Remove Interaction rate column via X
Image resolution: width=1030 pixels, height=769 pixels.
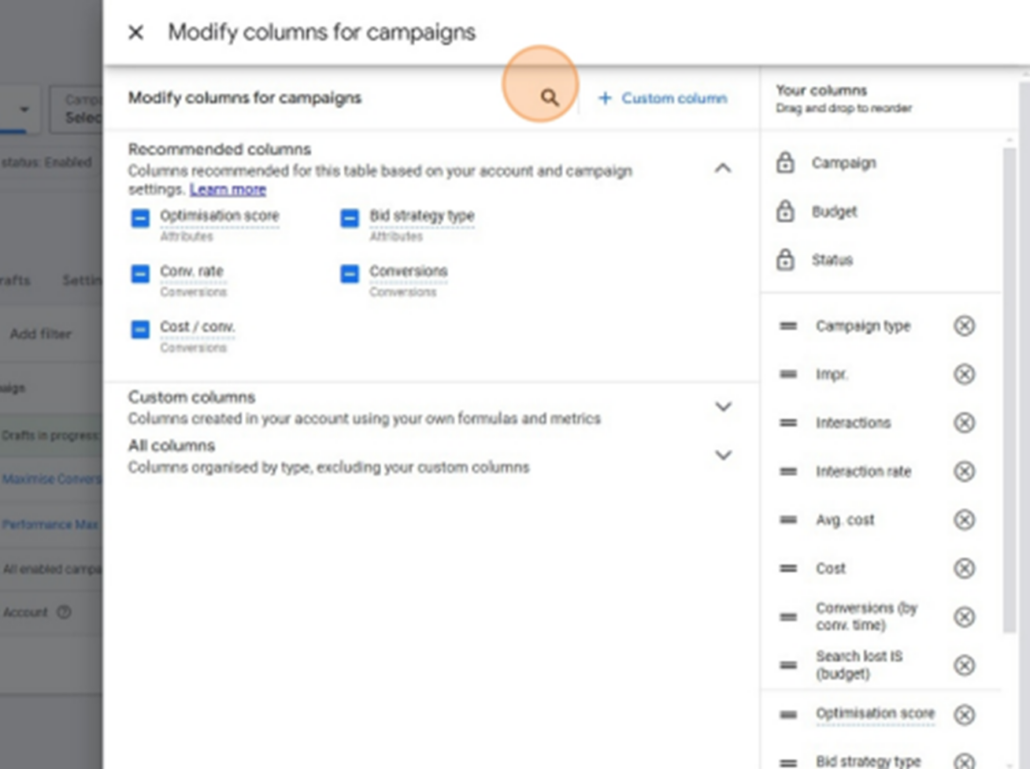[964, 471]
